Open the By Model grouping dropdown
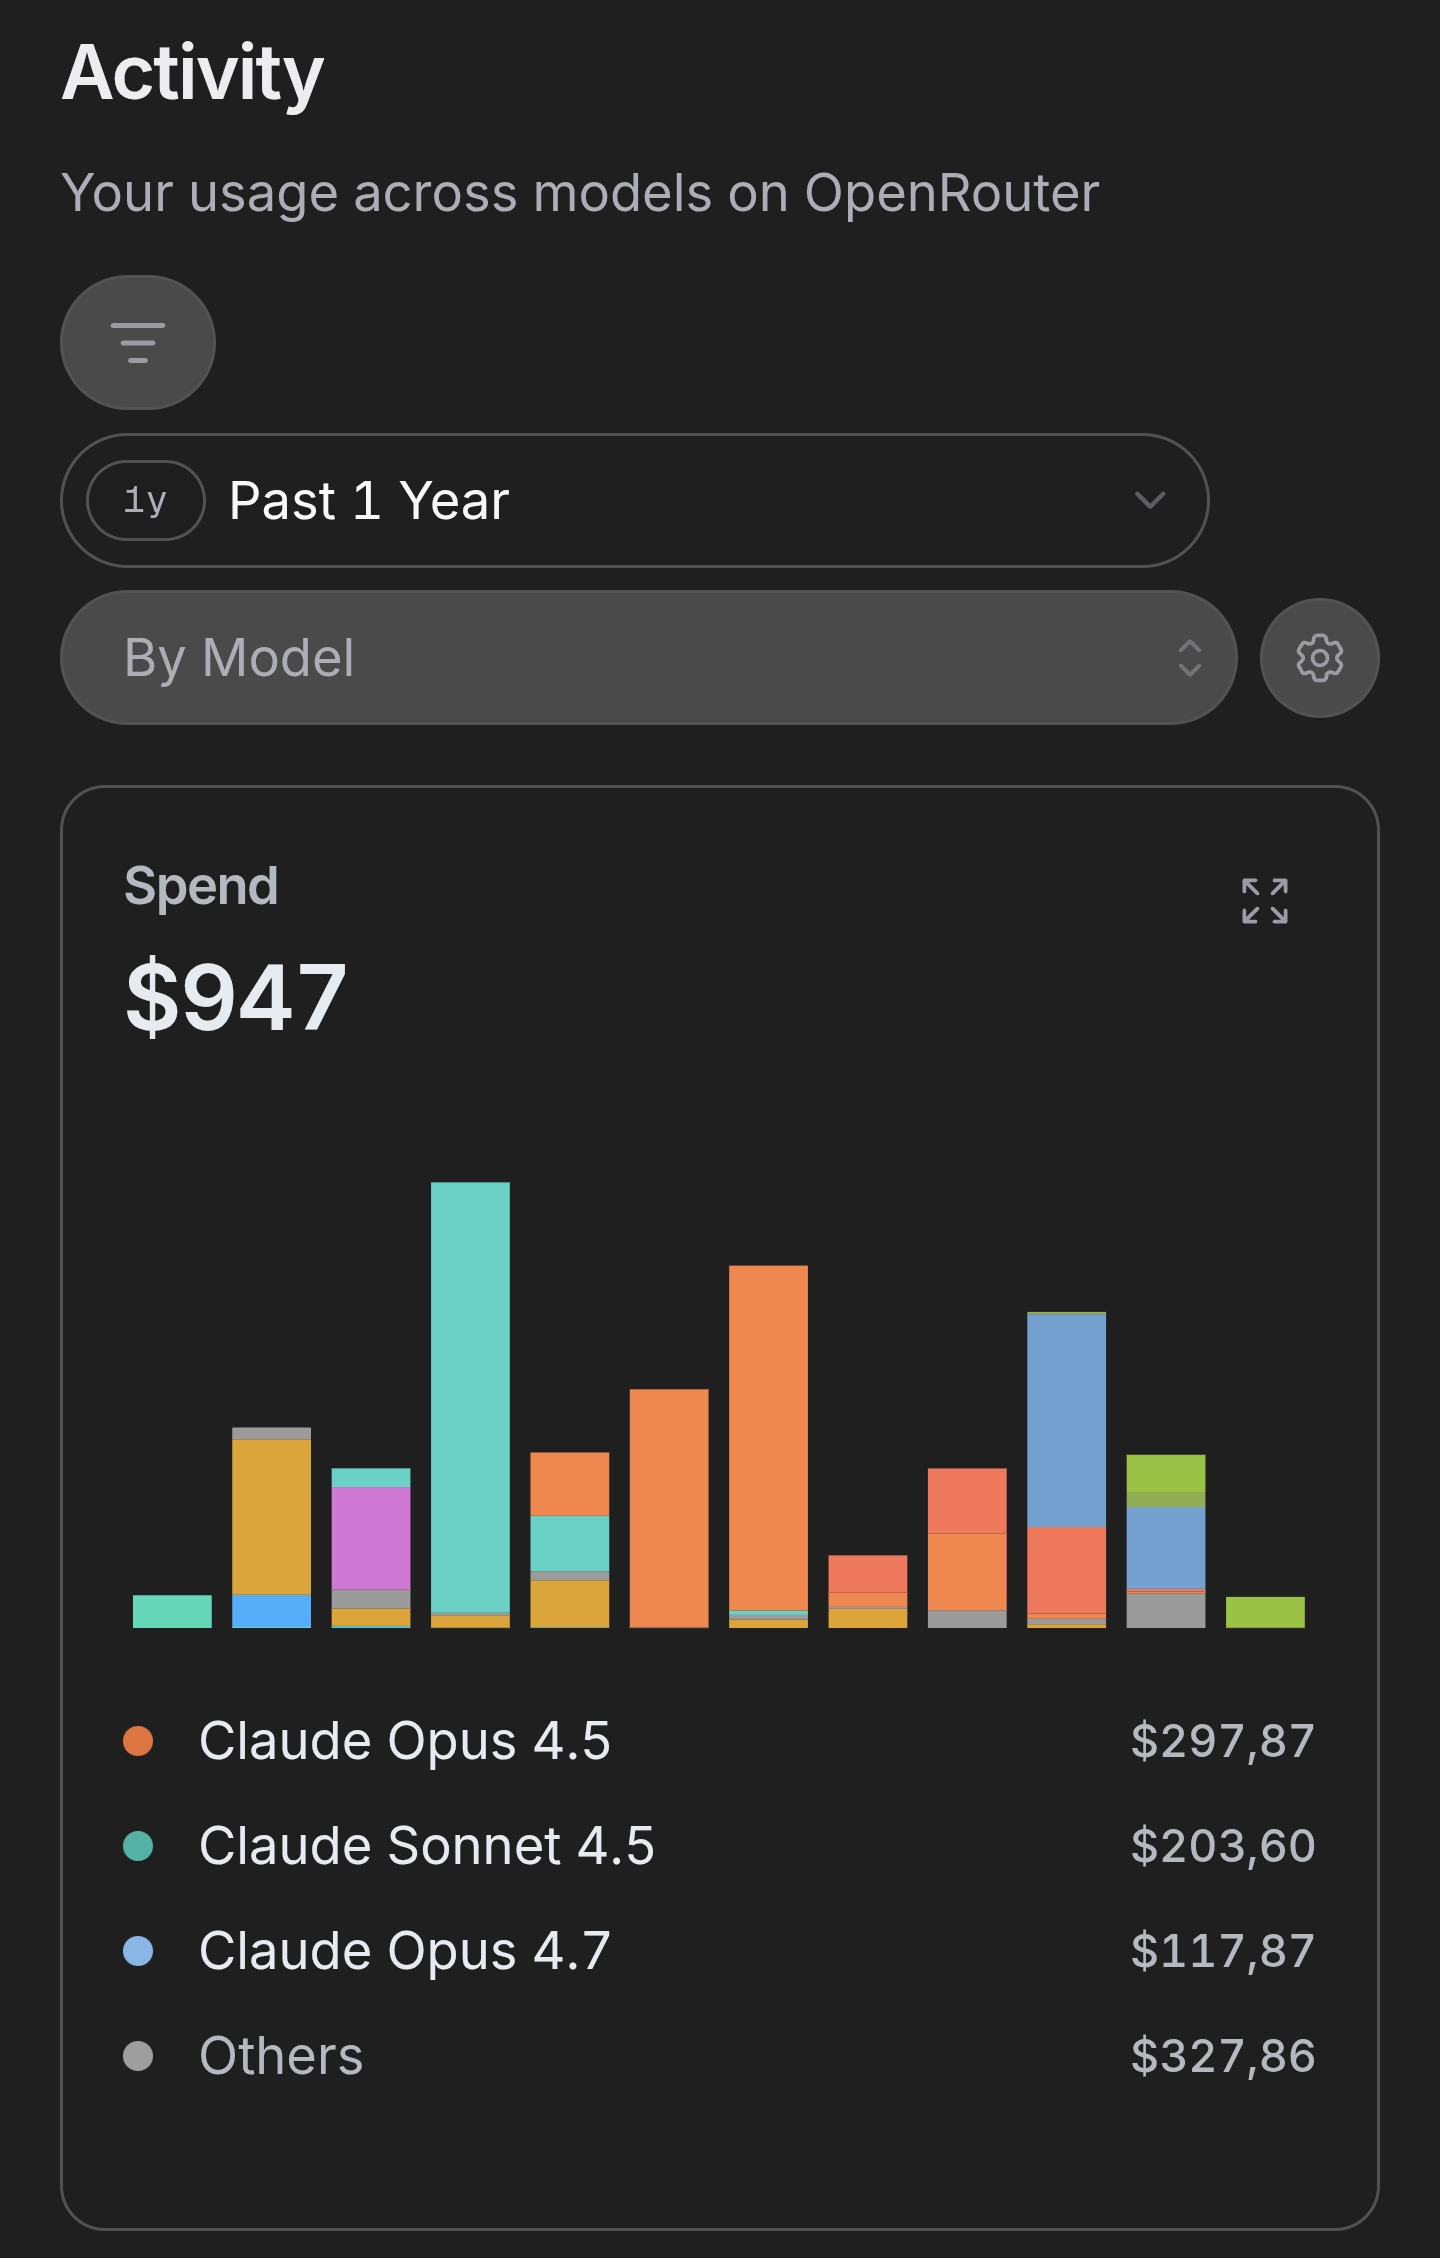This screenshot has width=1440, height=2258. [649, 658]
